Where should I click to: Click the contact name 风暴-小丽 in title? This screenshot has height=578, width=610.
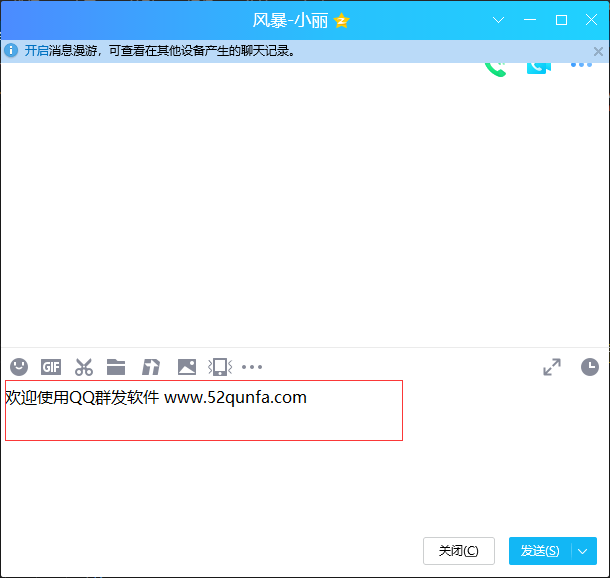[290, 21]
